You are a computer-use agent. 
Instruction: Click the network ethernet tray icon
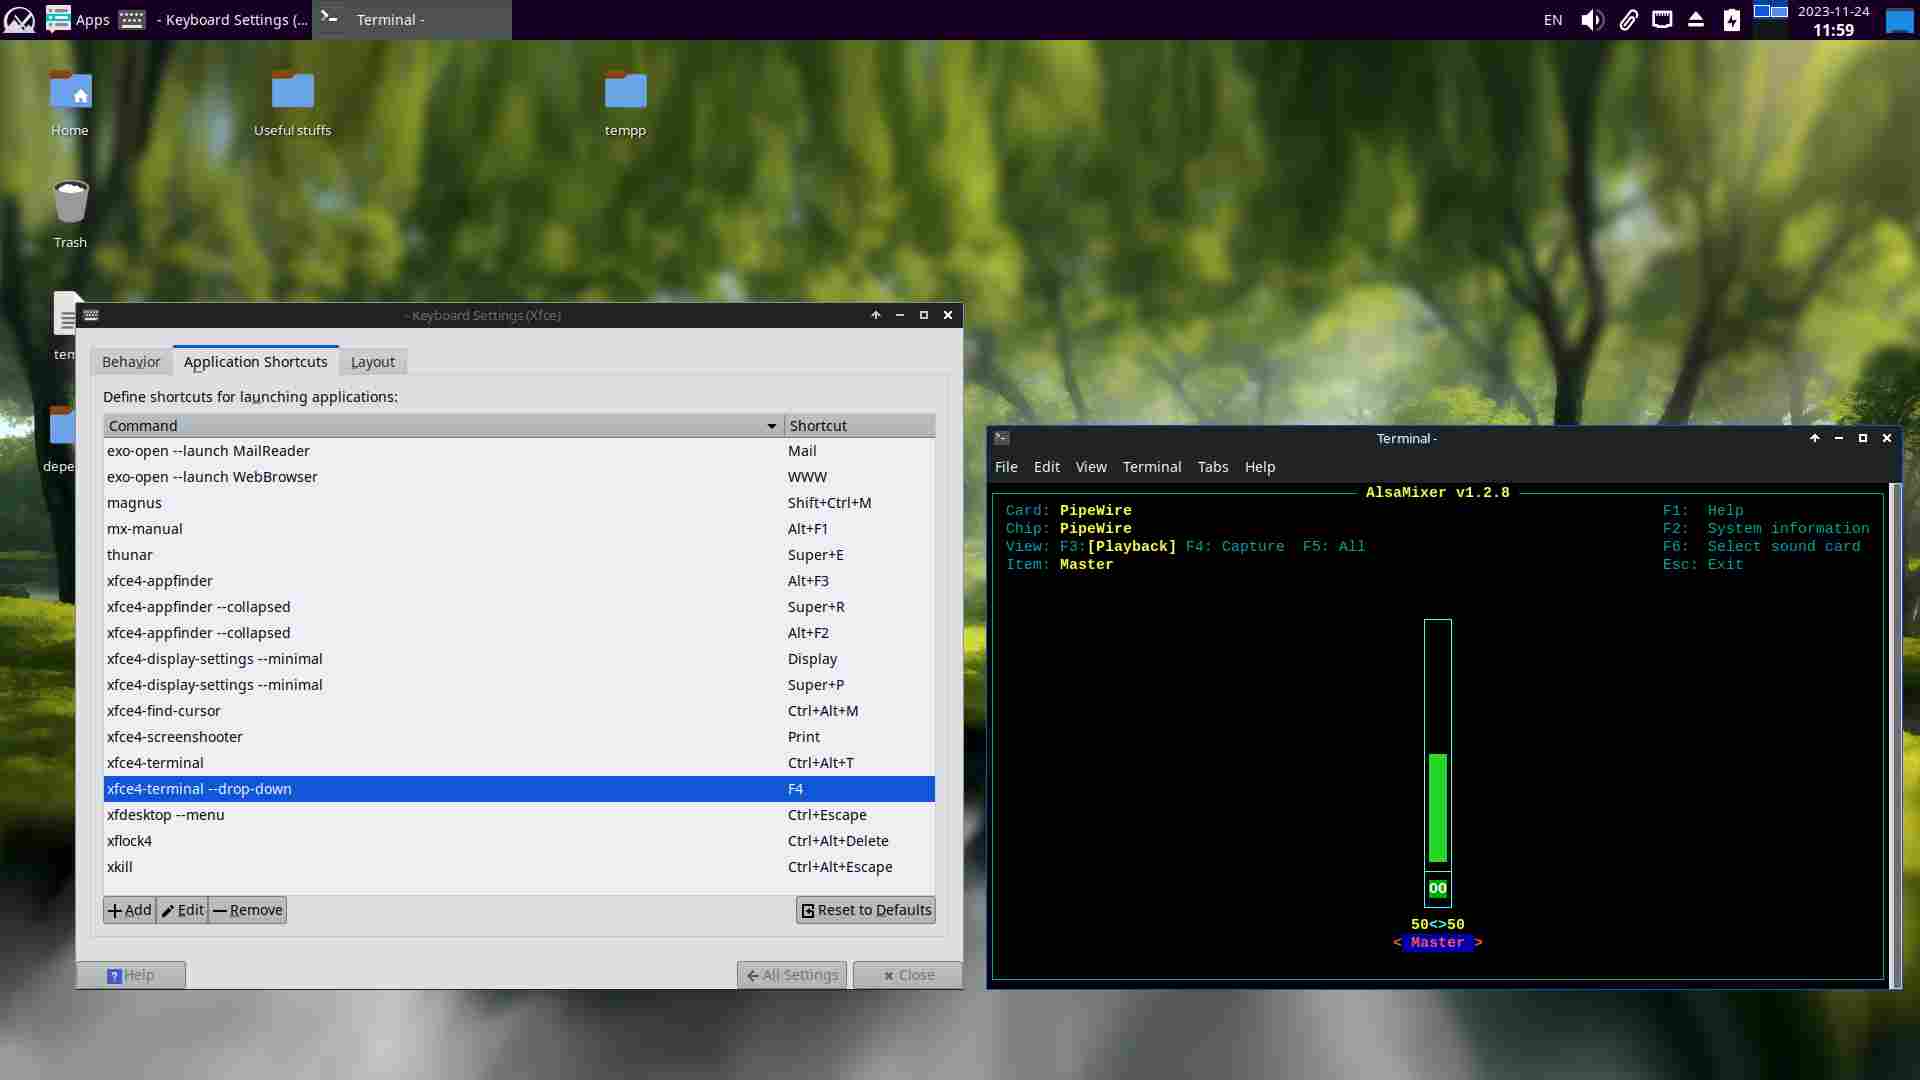click(x=1662, y=20)
